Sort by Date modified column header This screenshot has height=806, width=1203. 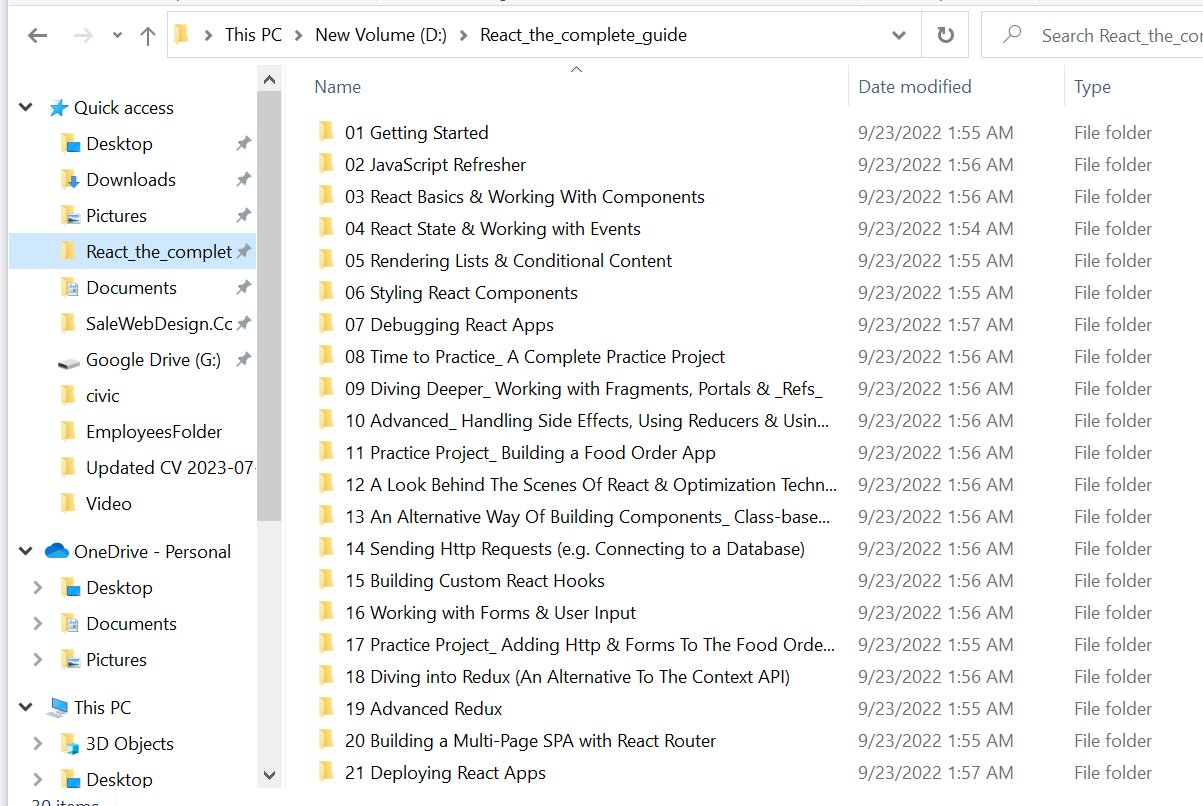click(x=915, y=87)
